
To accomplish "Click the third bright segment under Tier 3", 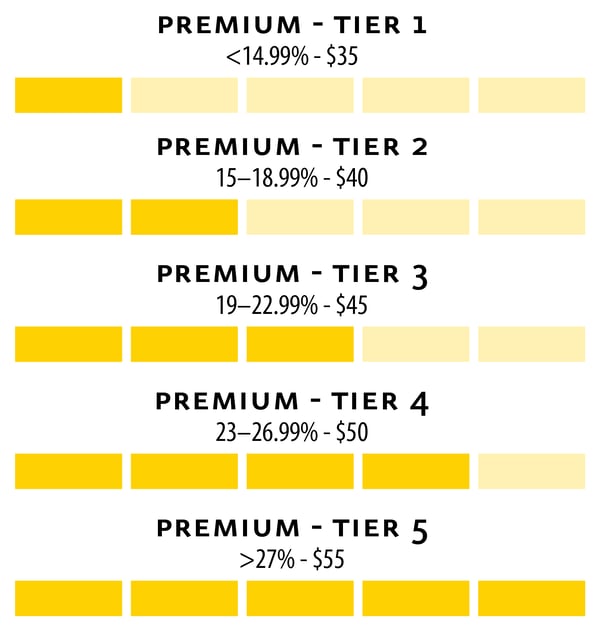I will 300,344.
